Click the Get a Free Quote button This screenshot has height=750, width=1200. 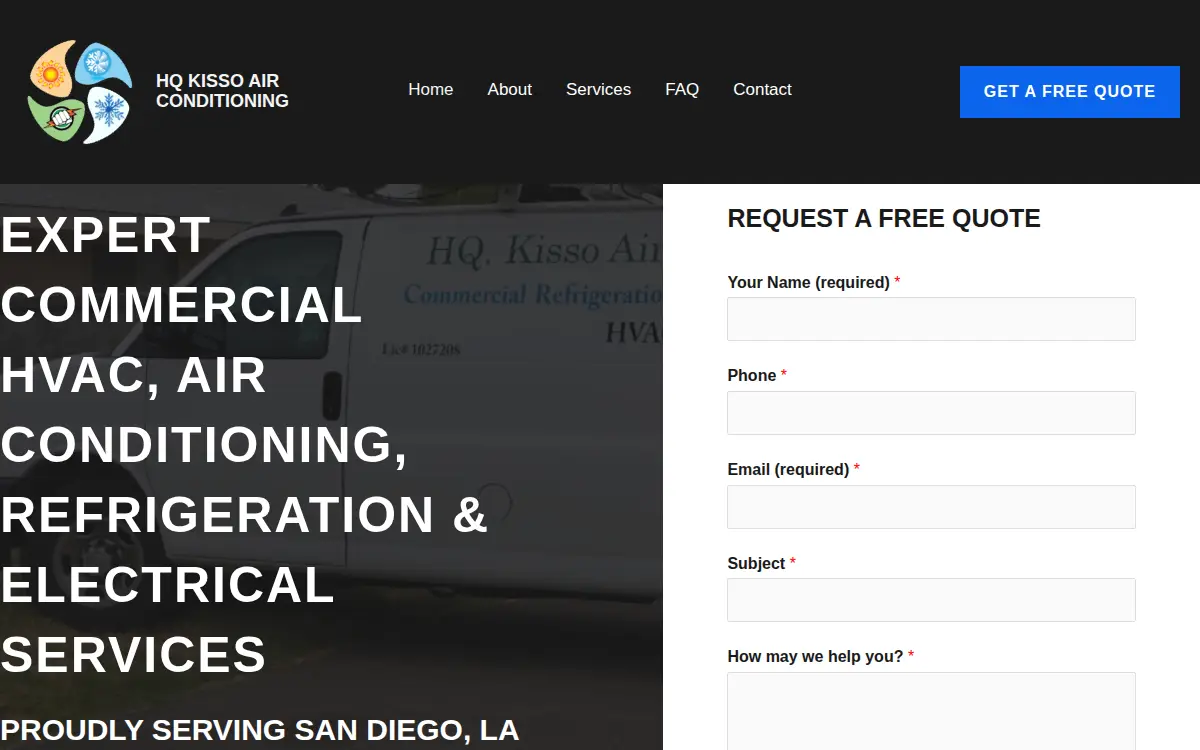point(1069,92)
